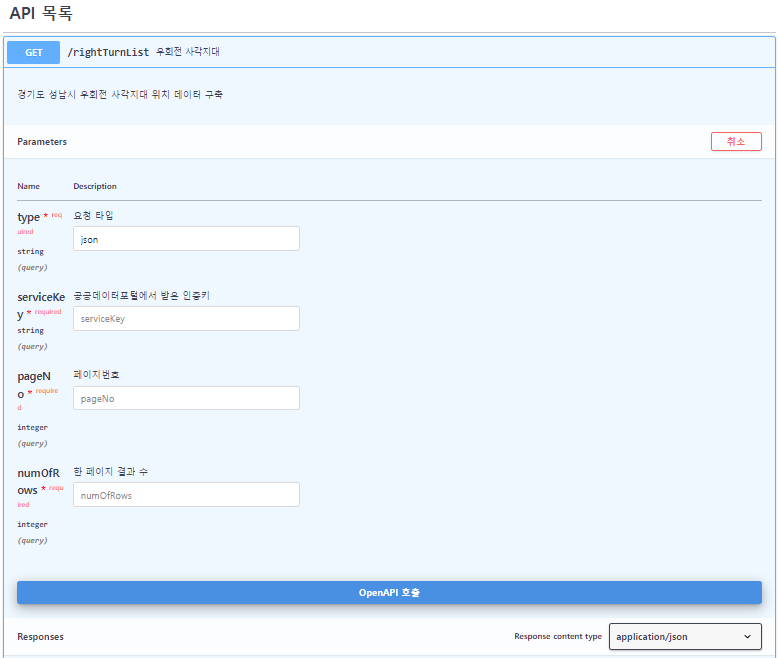
Task: Click the Parameters section label
Action: click(42, 141)
